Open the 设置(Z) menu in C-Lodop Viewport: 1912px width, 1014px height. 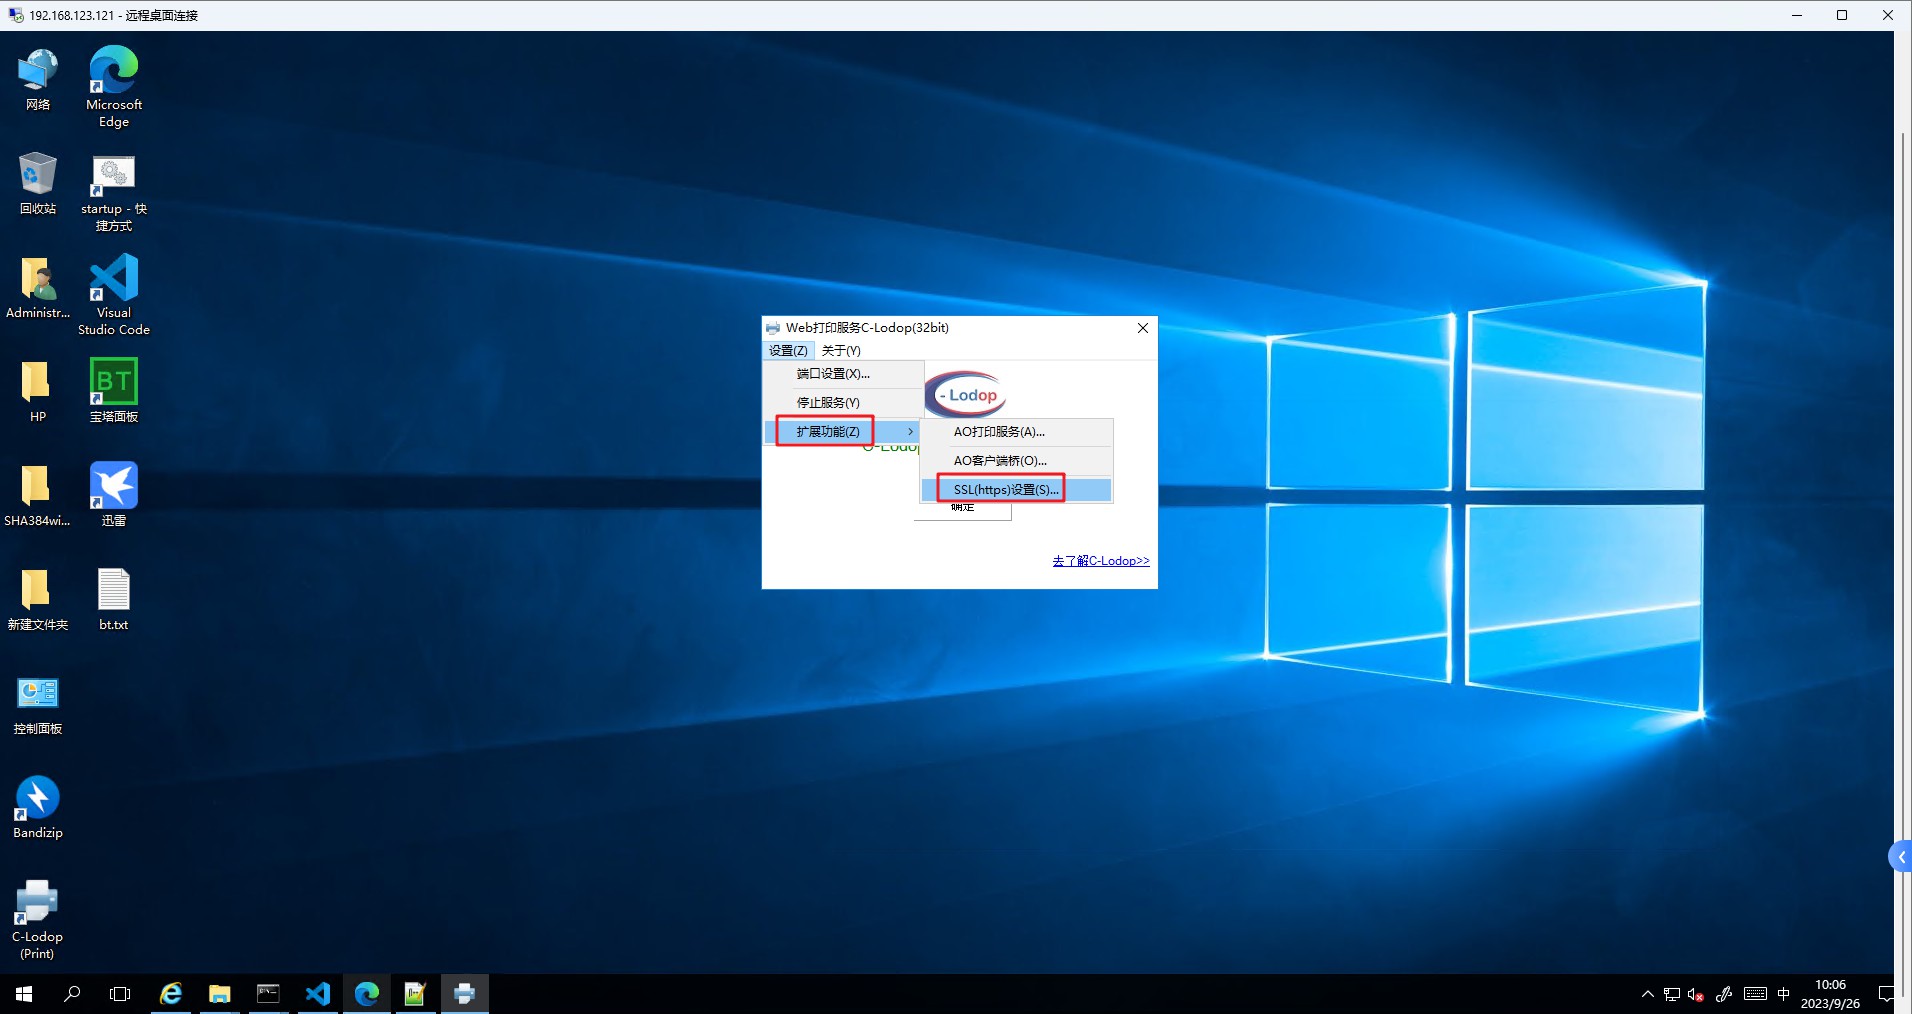(x=788, y=350)
